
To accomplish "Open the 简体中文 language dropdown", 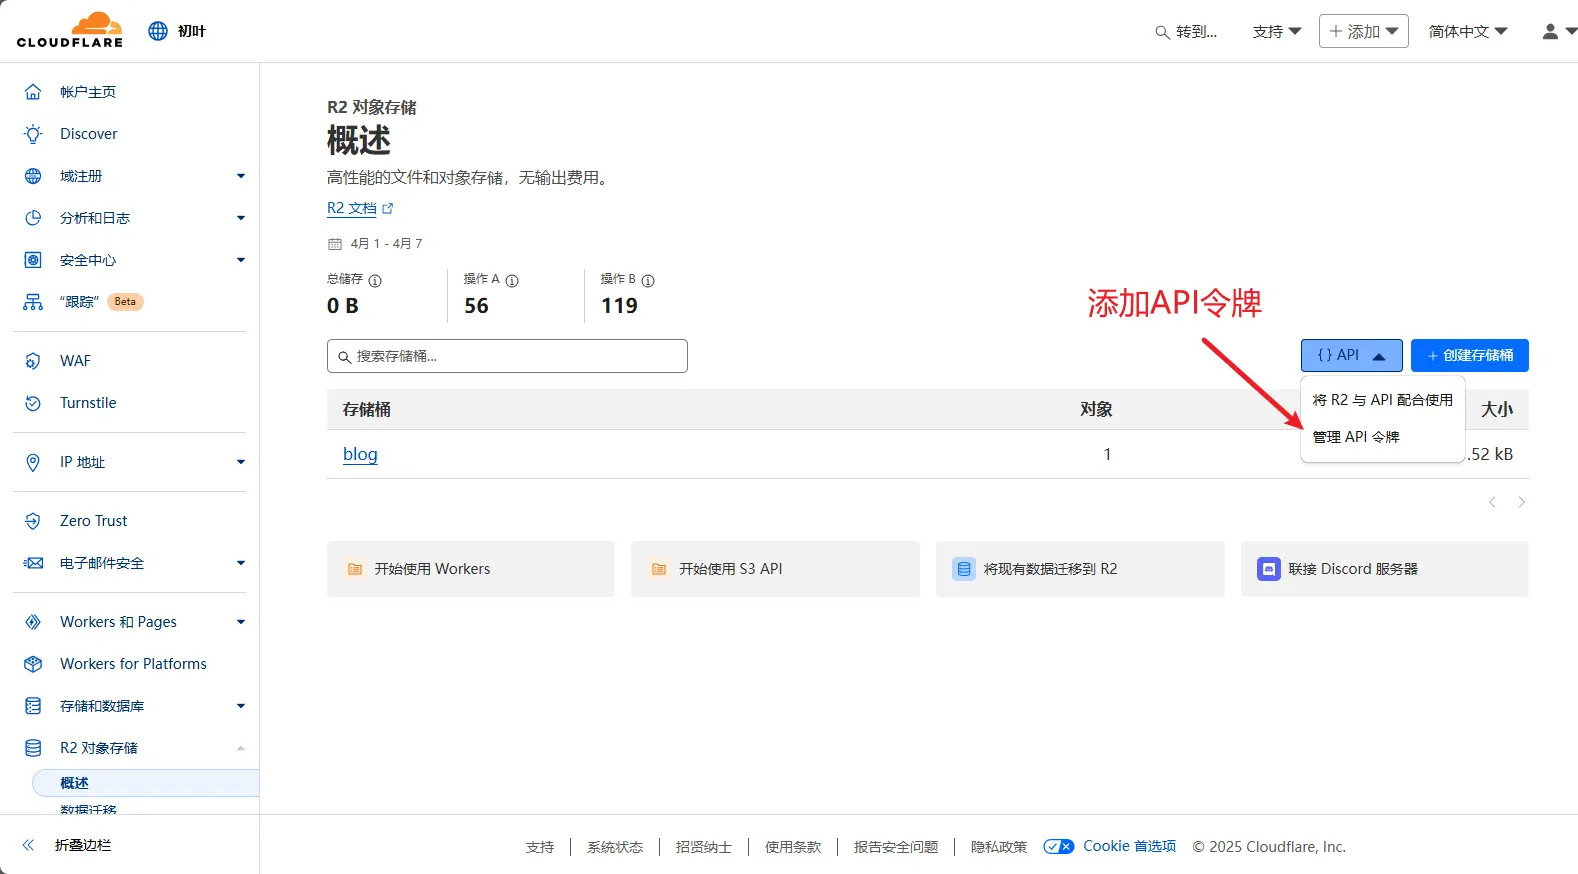I will [1467, 32].
